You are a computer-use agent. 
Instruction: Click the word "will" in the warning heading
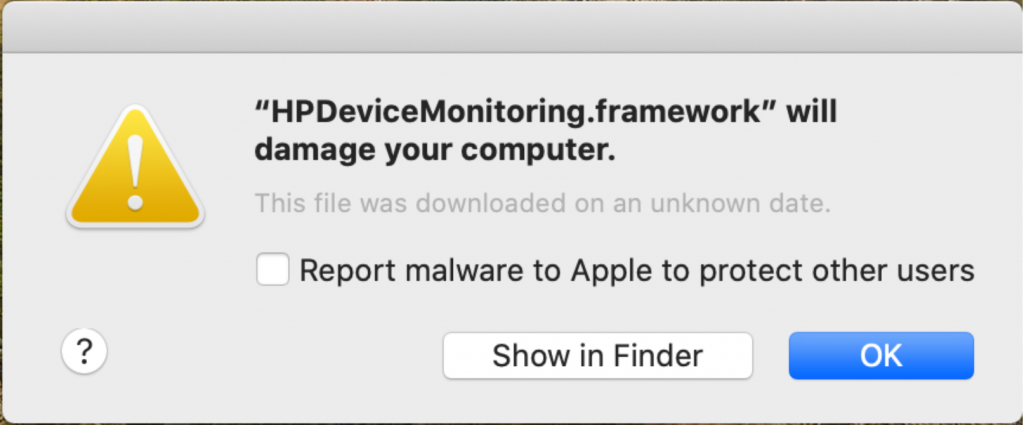tap(811, 113)
